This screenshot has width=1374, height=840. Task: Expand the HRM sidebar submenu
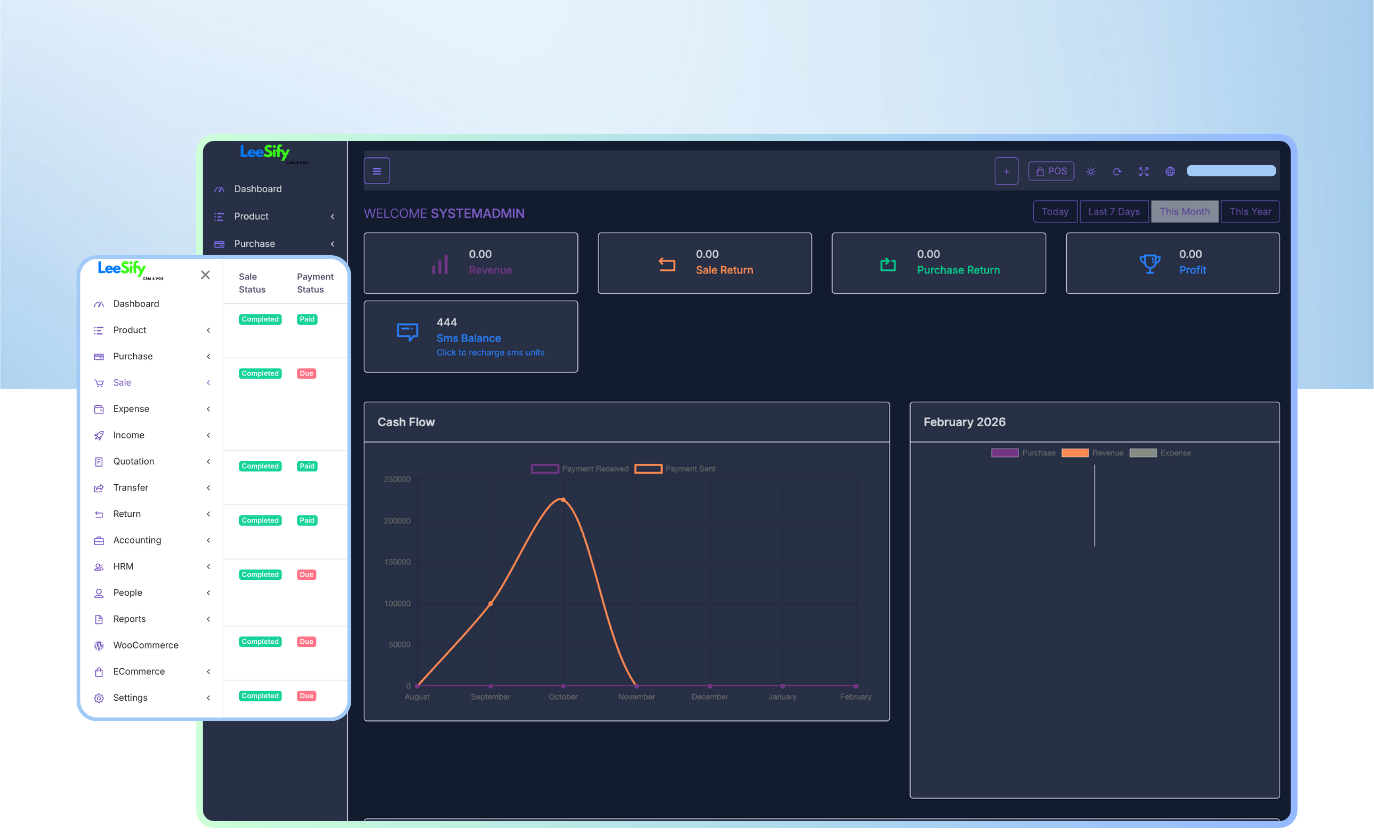(x=208, y=567)
